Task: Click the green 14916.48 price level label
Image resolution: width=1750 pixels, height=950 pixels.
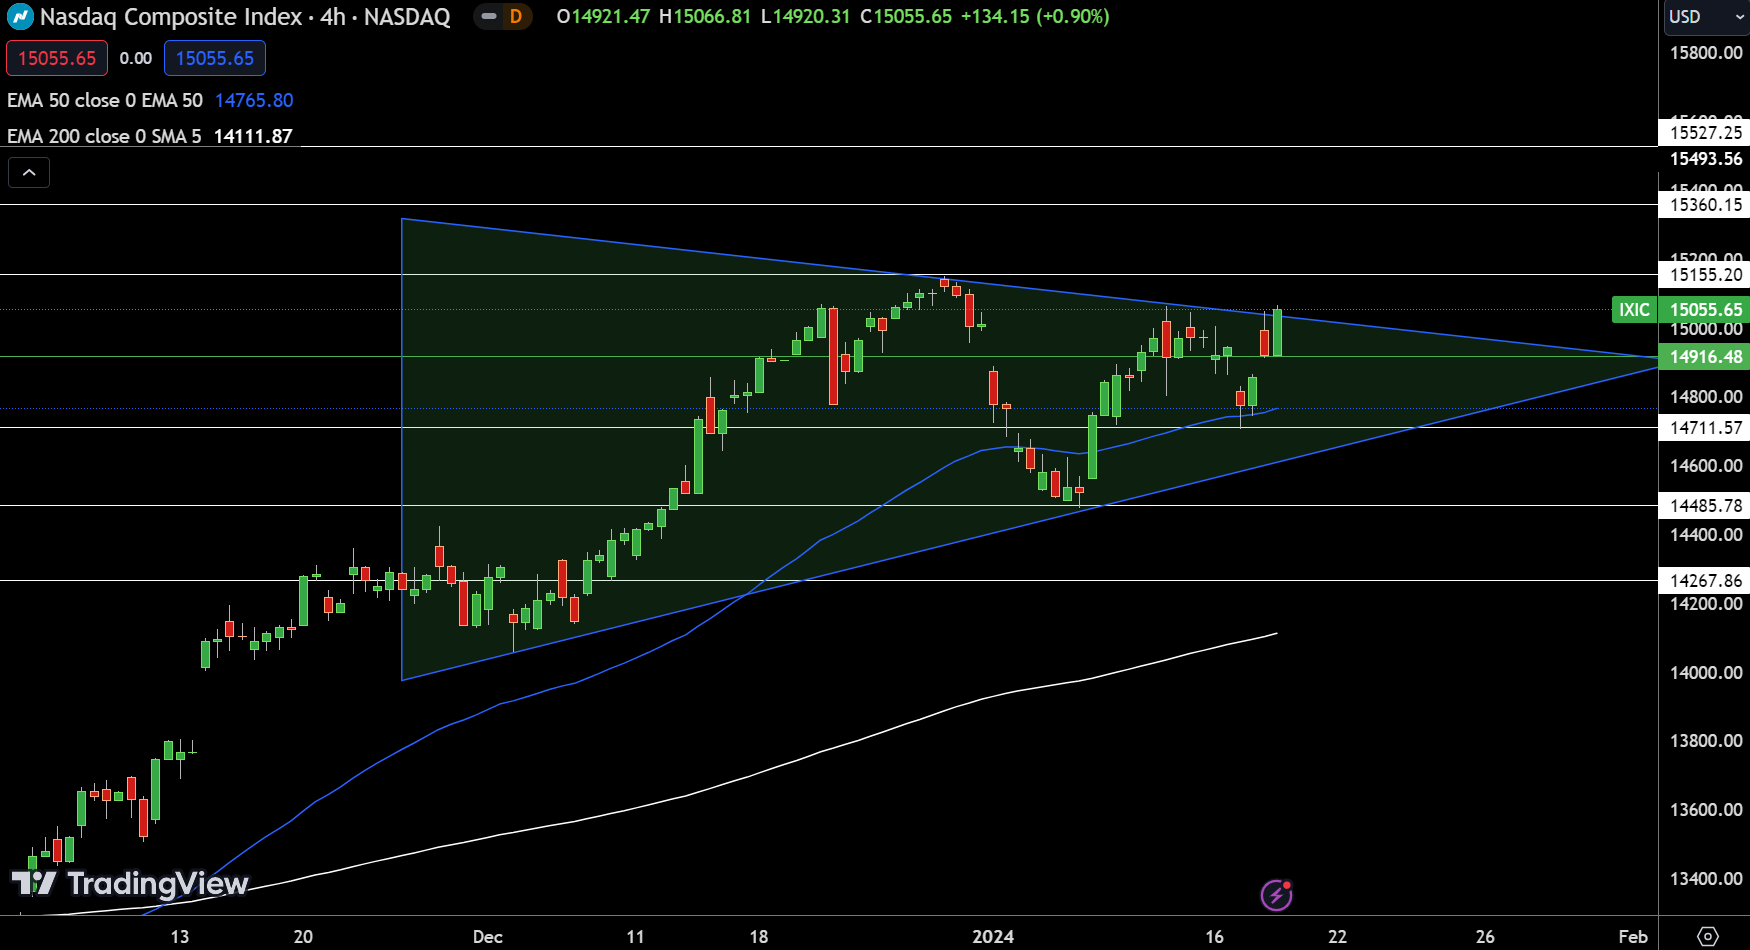Action: click(1704, 357)
